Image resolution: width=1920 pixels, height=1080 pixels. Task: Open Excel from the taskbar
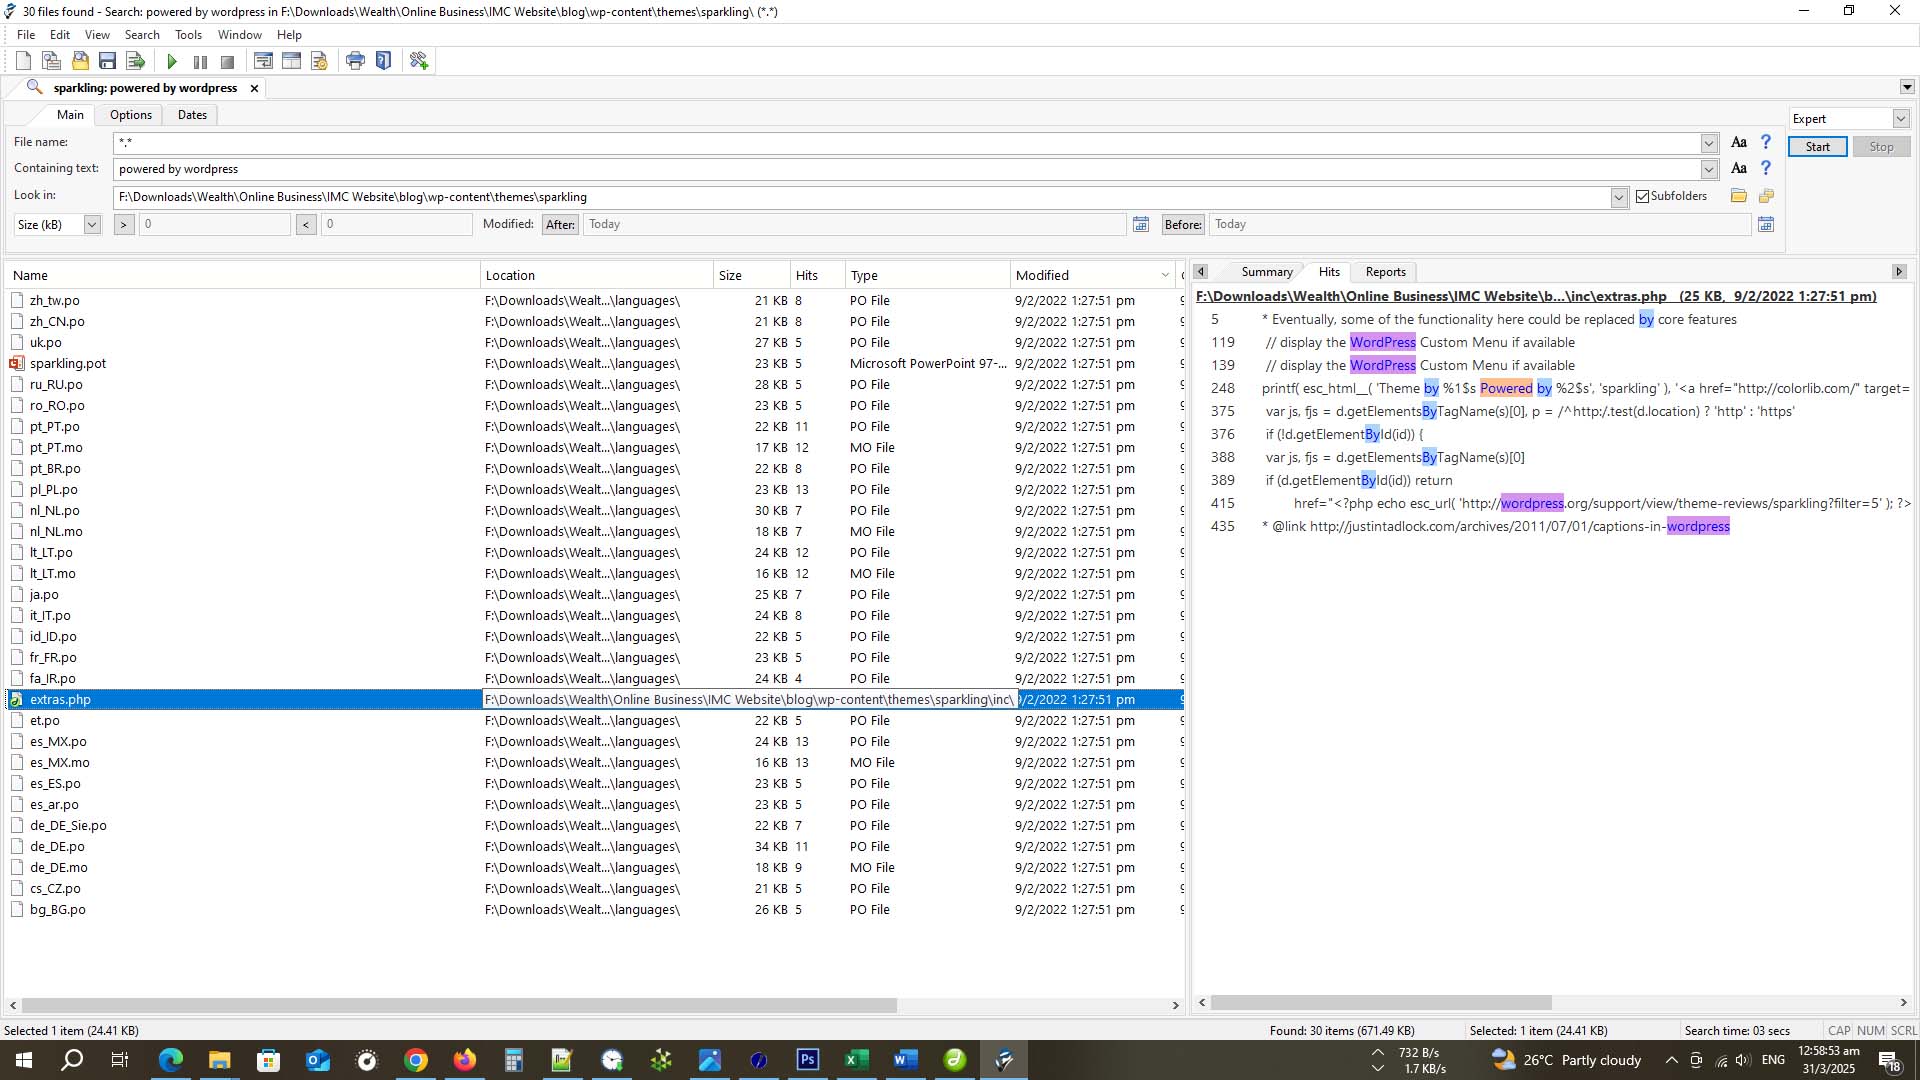click(x=857, y=1060)
